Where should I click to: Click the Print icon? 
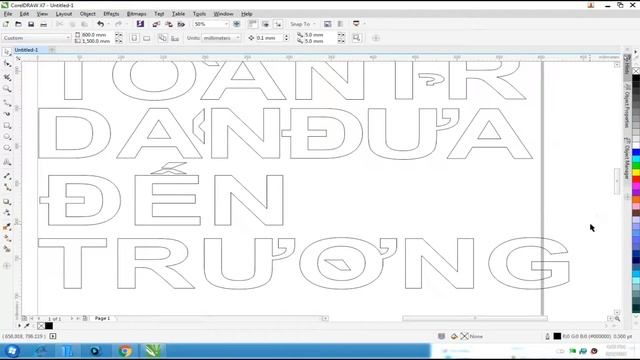(43, 24)
